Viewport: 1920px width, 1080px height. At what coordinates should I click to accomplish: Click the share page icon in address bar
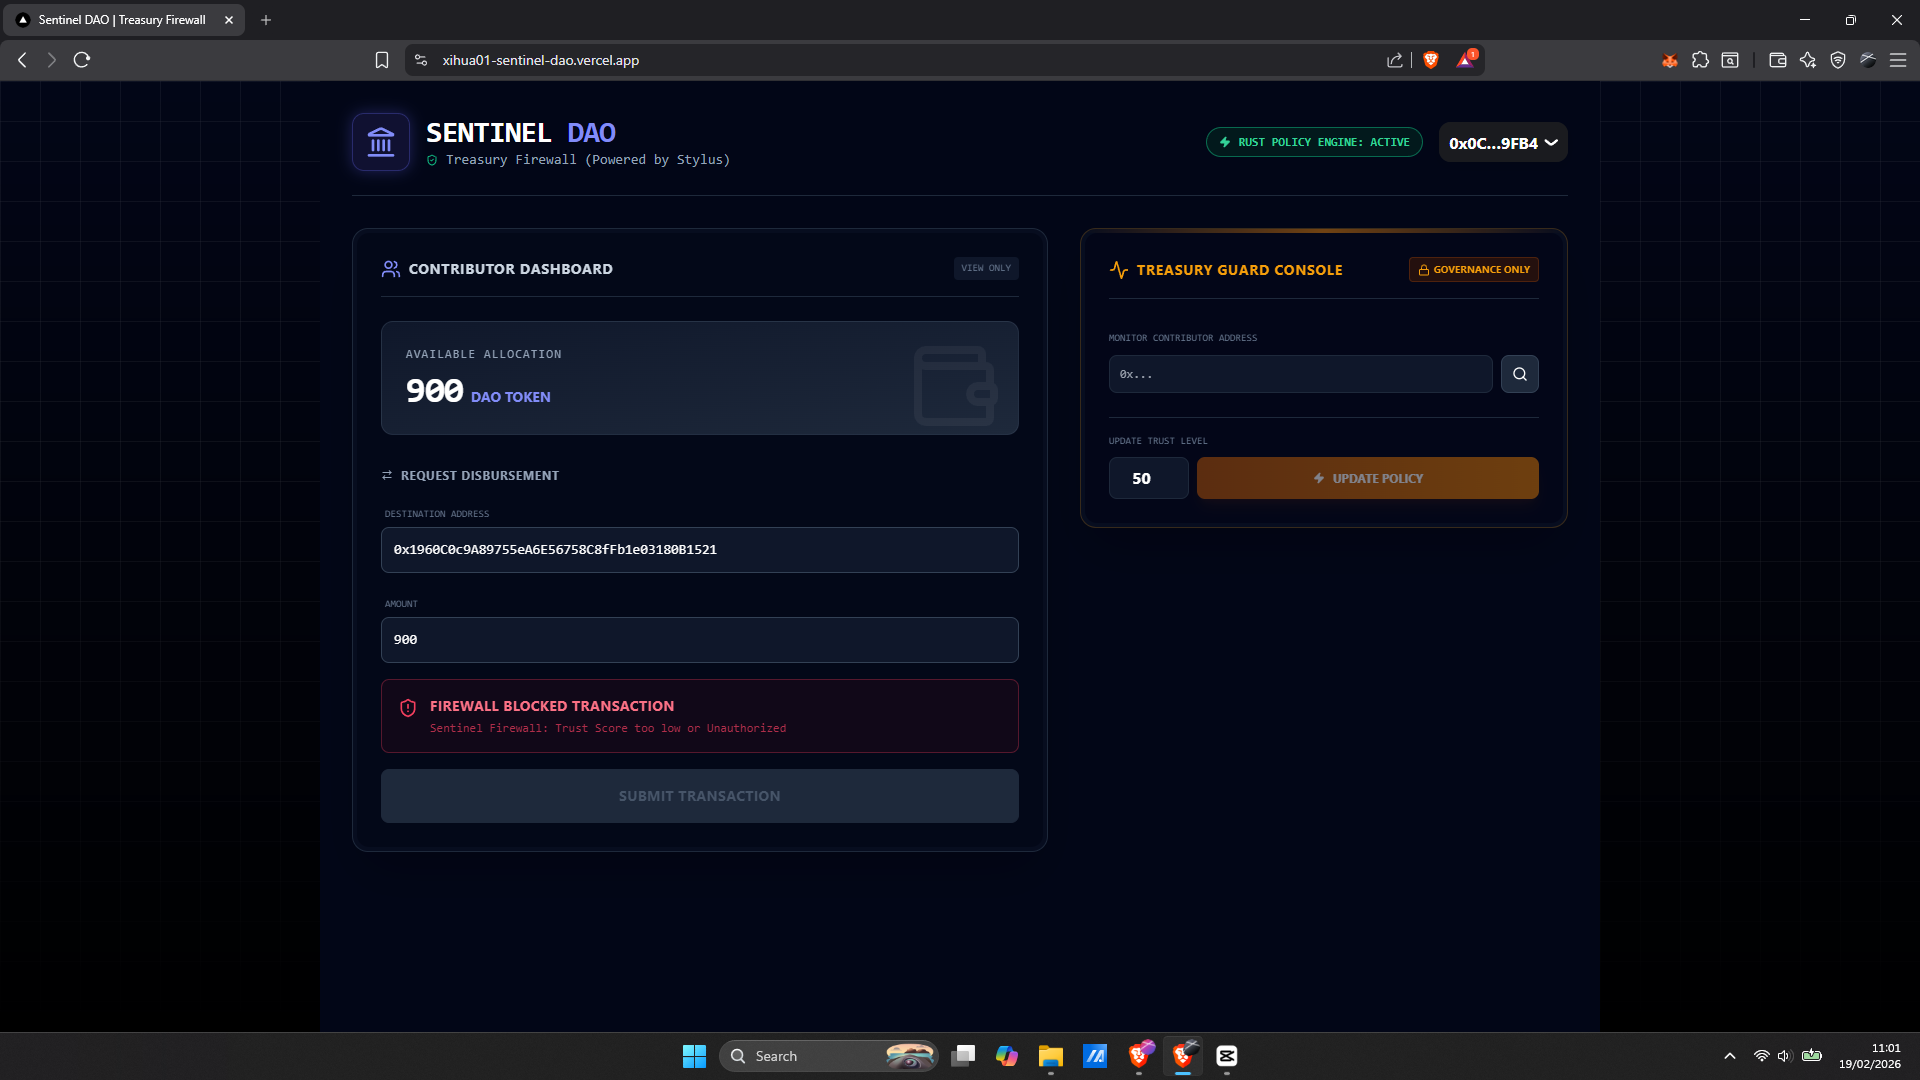point(1395,60)
